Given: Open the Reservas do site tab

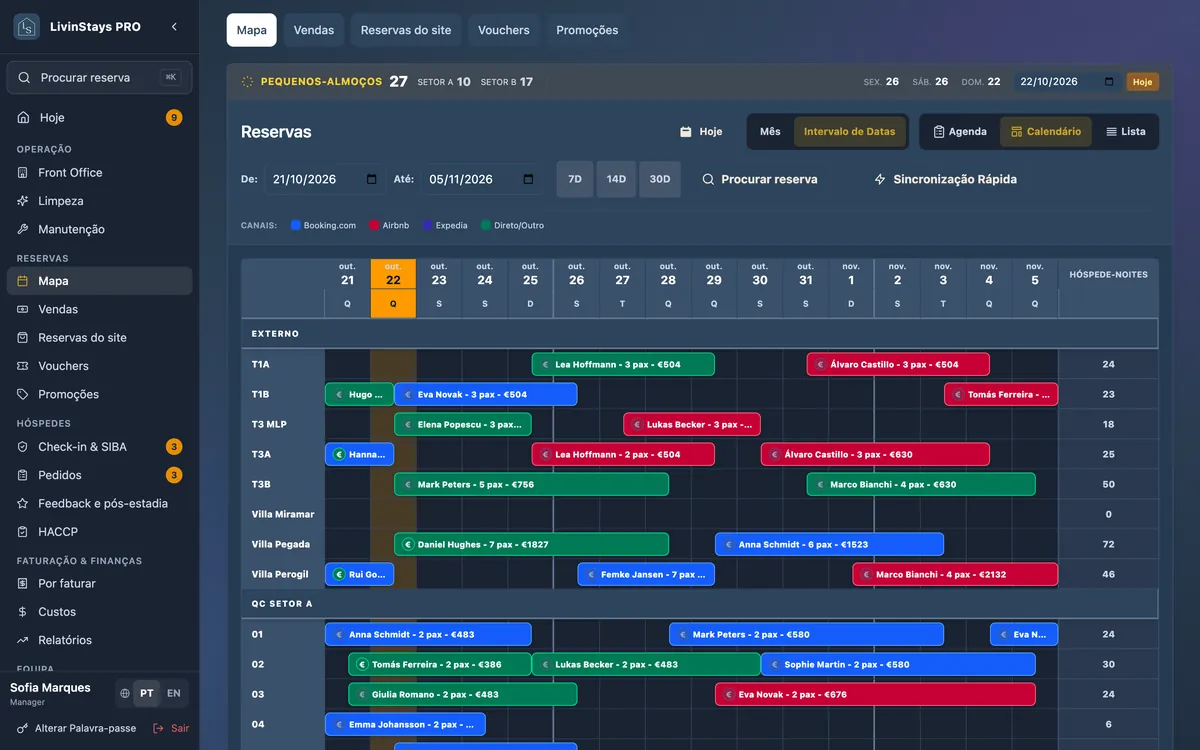Looking at the screenshot, I should point(406,31).
